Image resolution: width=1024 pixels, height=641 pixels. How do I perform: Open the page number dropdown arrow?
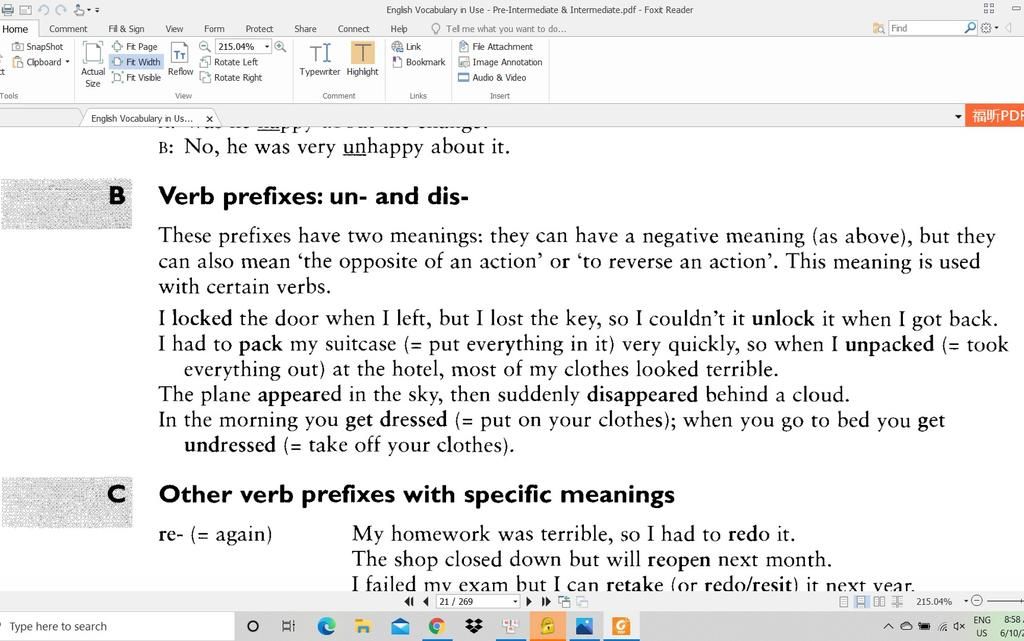pos(515,601)
